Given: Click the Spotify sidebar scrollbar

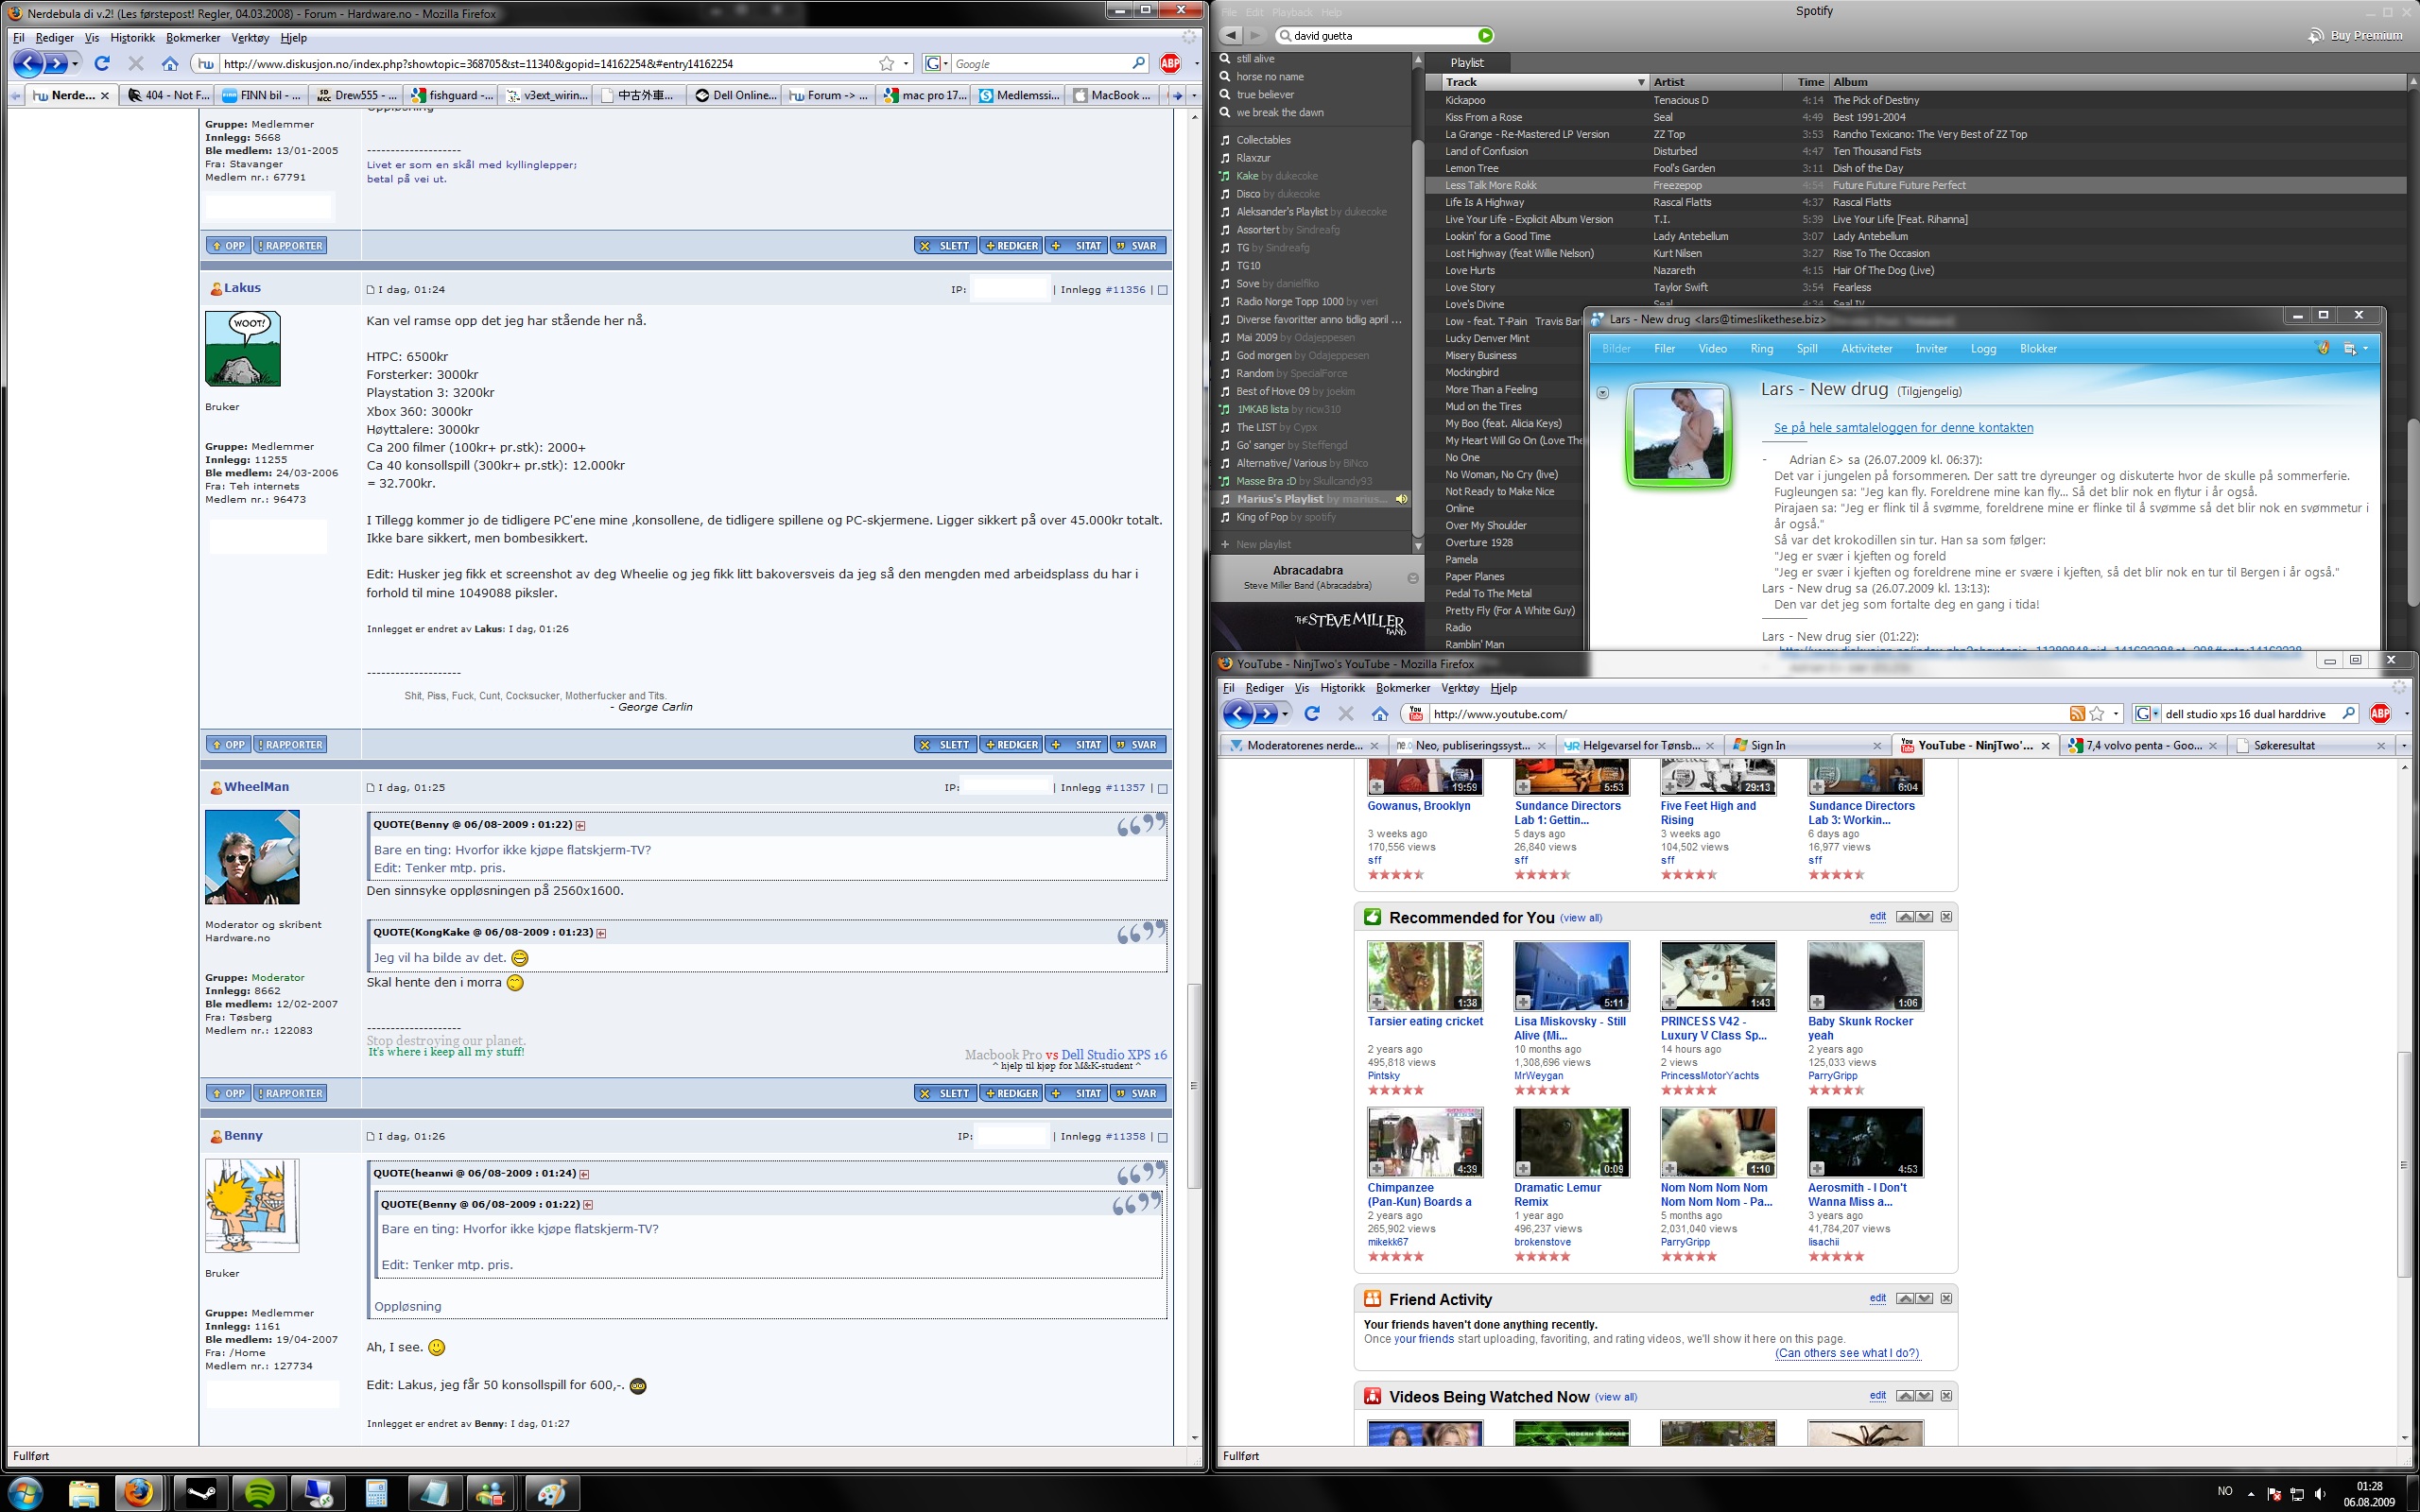Looking at the screenshot, I should coord(1417,340).
